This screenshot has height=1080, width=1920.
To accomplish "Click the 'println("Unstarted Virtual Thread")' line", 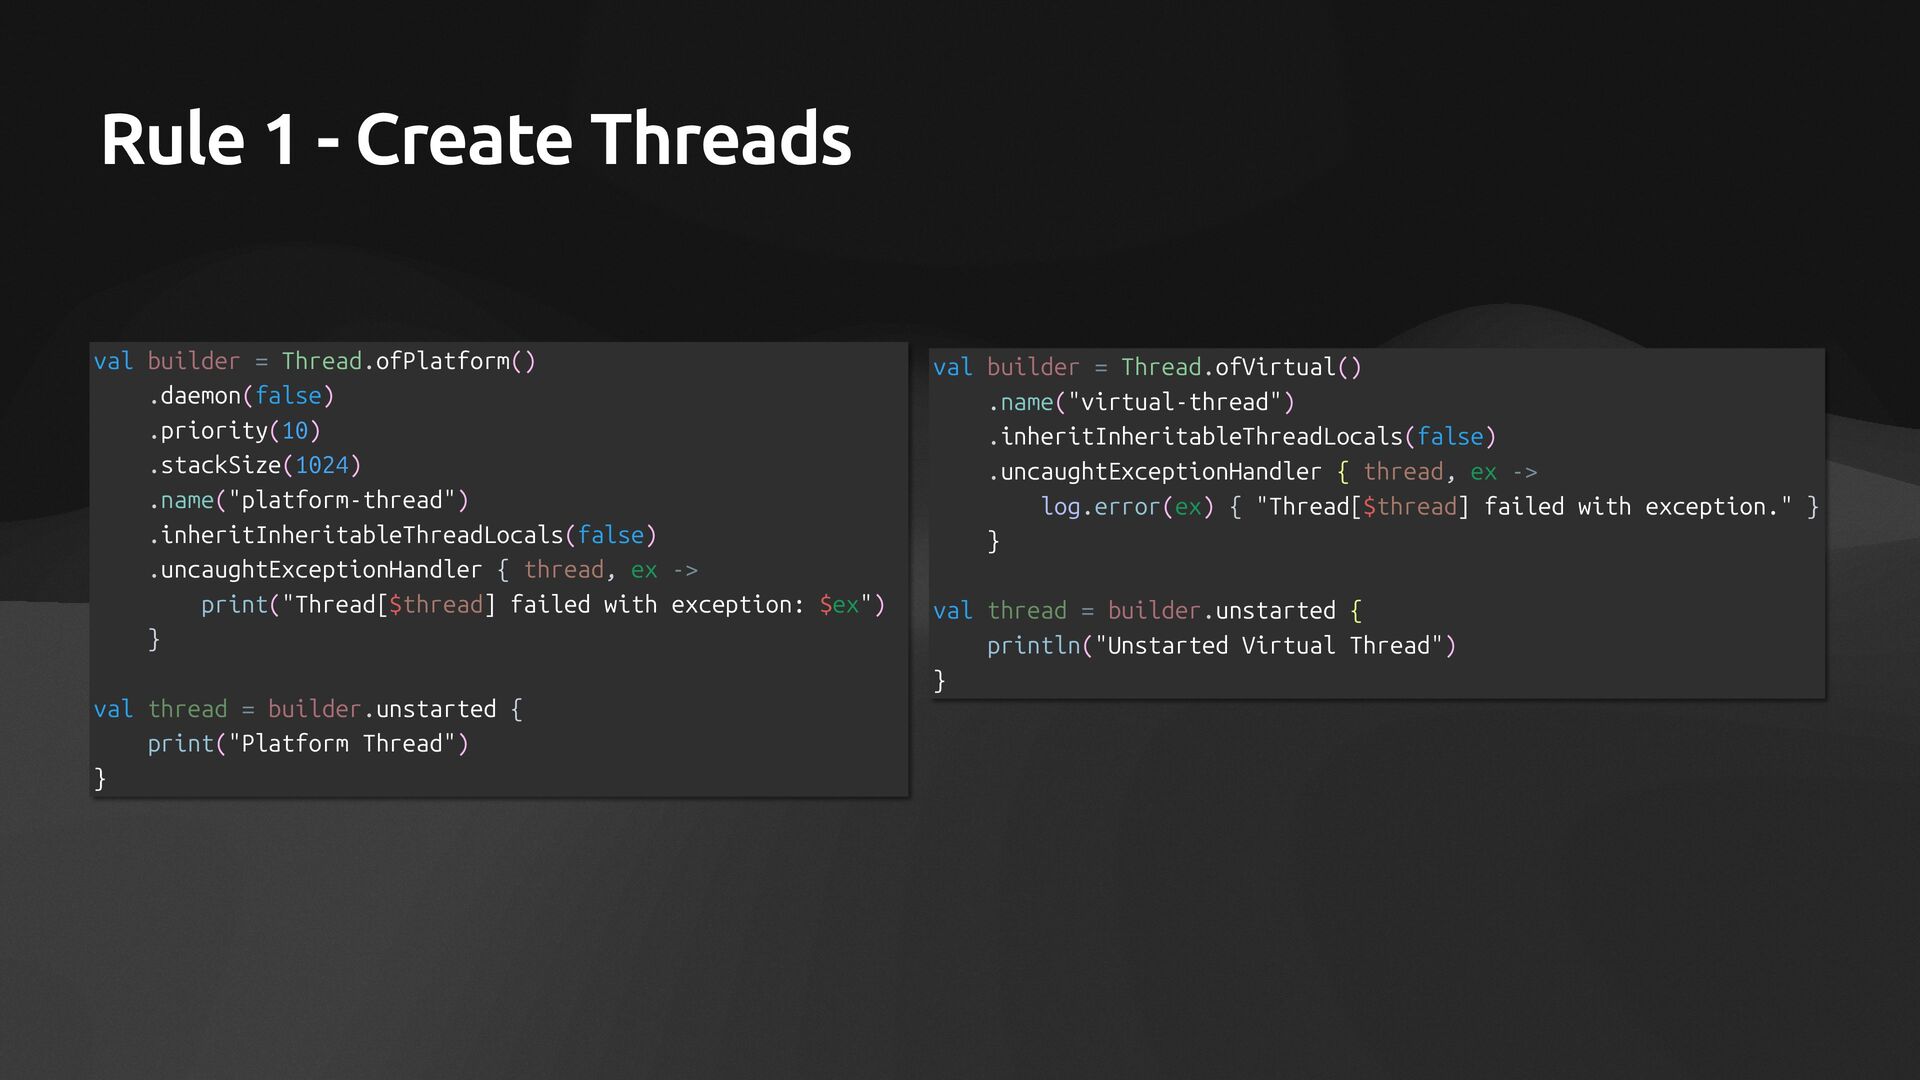I will point(1221,646).
